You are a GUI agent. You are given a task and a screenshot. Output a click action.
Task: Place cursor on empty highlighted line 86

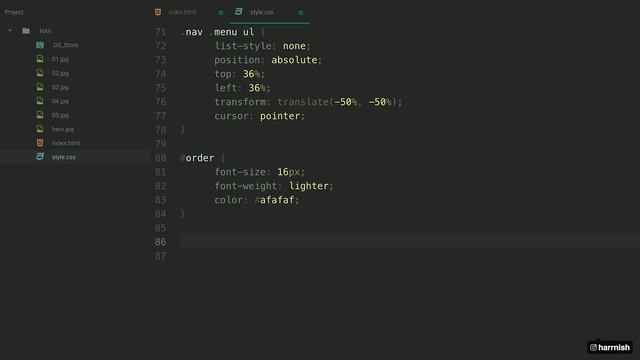tap(410, 242)
